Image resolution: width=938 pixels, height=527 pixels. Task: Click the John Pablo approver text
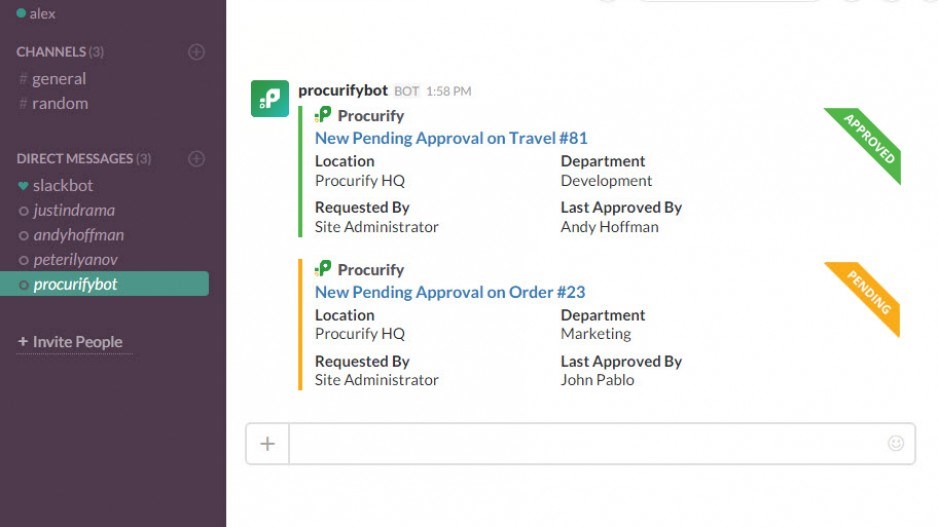coord(597,380)
